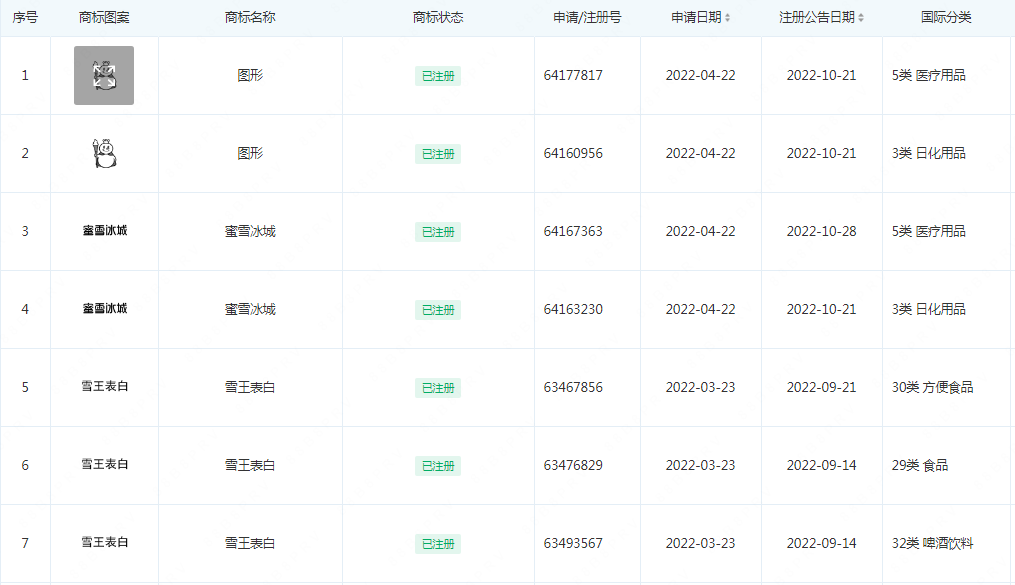The image size is (1015, 585).
Task: Click the 商标图案 column header
Action: click(104, 17)
